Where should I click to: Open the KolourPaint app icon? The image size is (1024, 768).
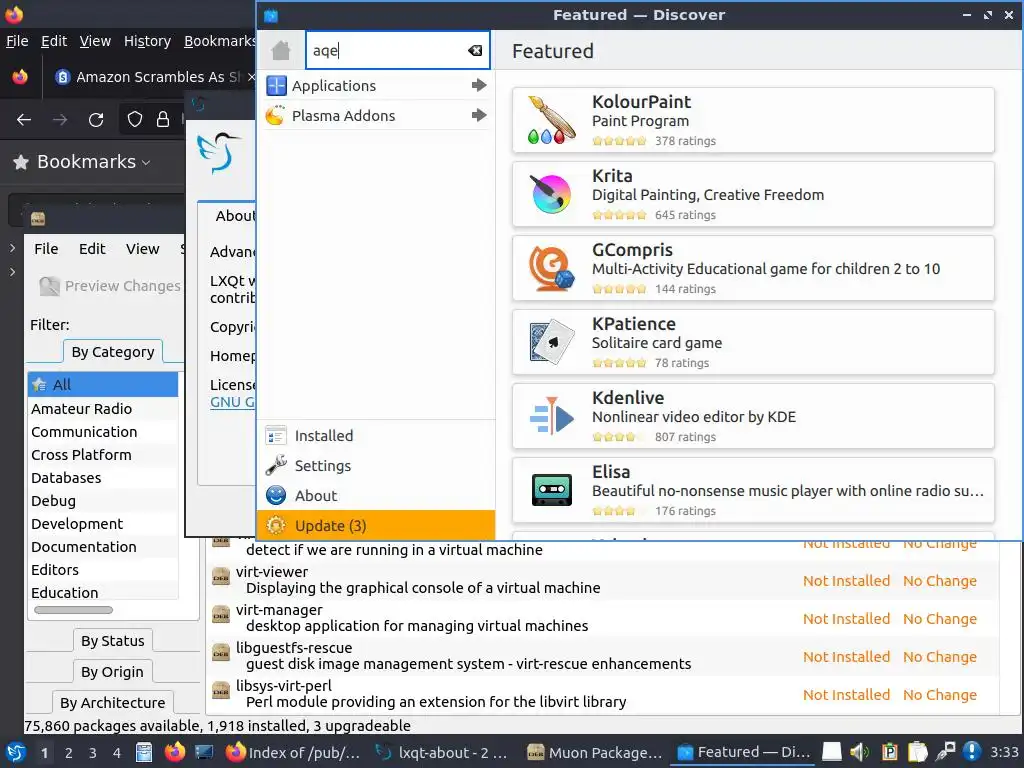[x=552, y=120]
